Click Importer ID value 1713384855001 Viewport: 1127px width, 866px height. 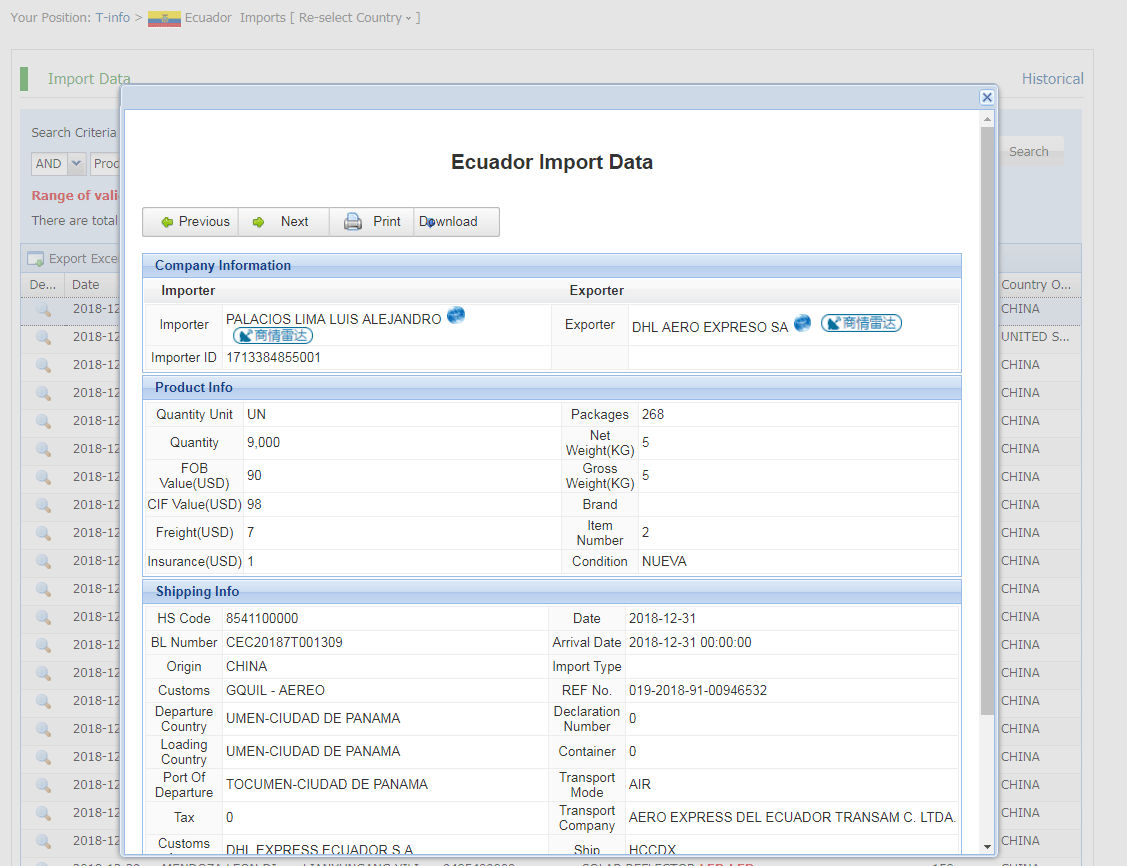(273, 357)
